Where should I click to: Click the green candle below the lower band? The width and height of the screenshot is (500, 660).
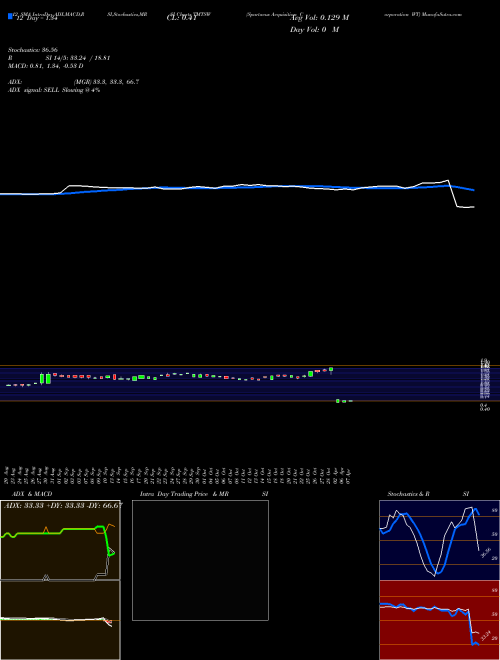338,401
